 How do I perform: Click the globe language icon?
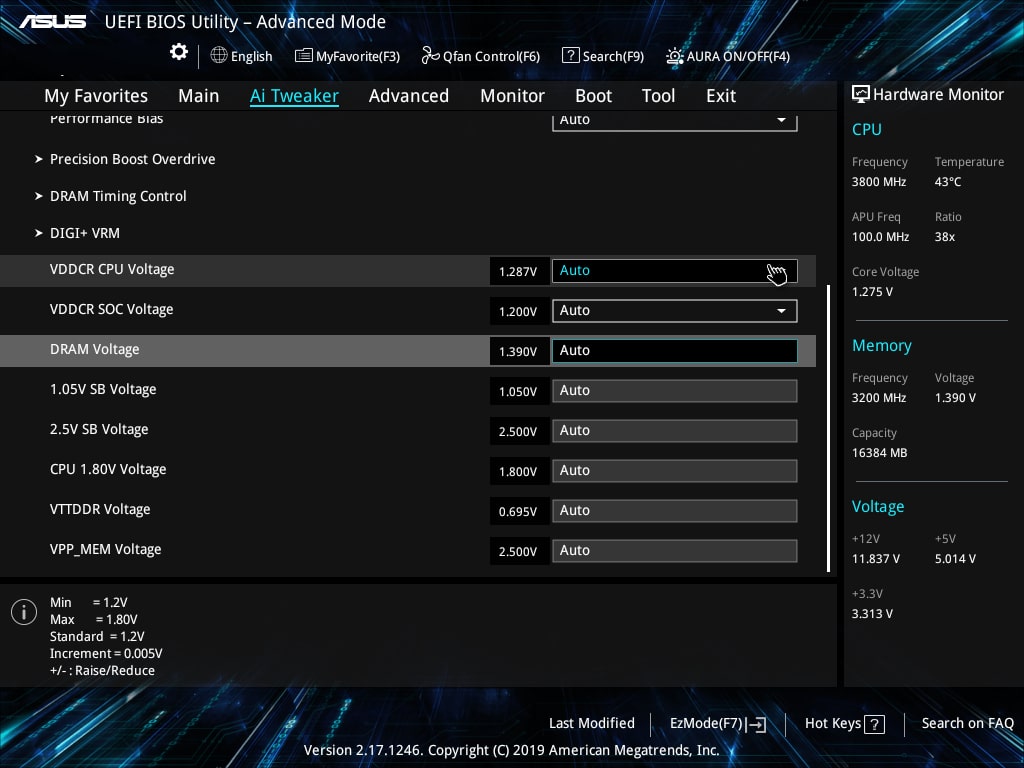(x=219, y=56)
